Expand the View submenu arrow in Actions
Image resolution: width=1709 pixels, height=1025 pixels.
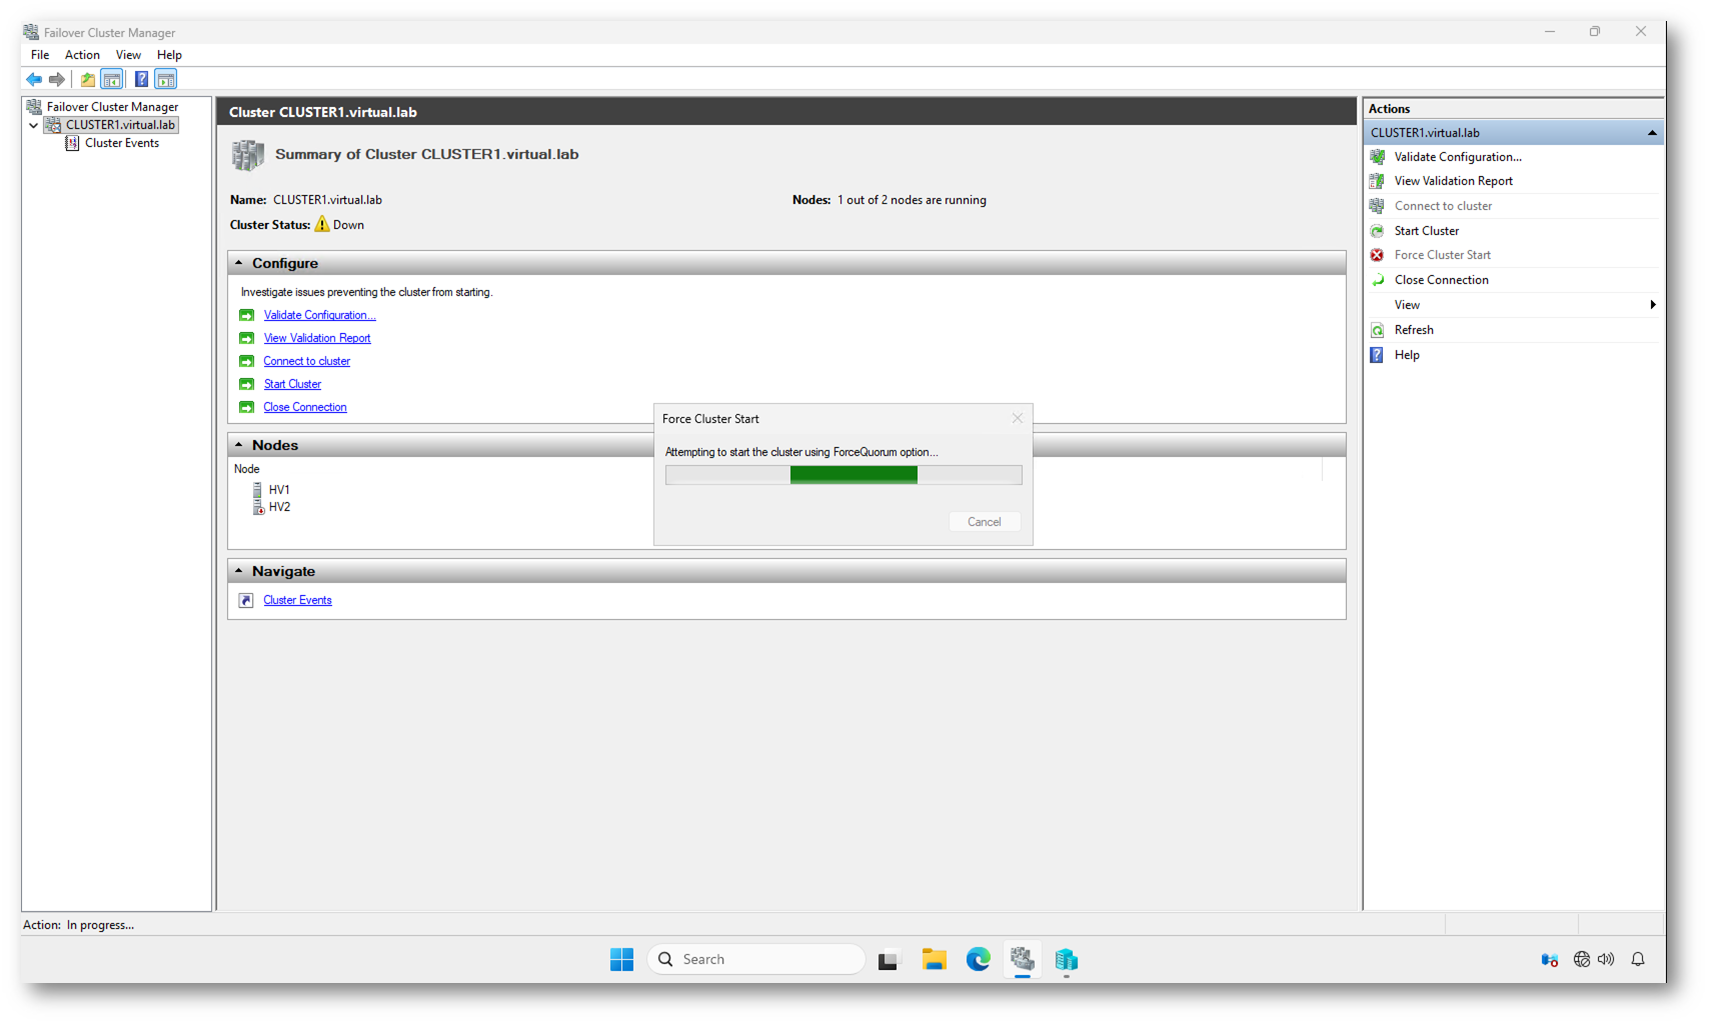(x=1652, y=305)
